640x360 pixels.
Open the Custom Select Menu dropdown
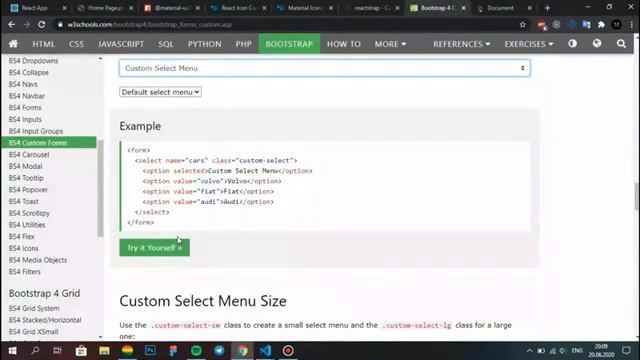[x=324, y=68]
